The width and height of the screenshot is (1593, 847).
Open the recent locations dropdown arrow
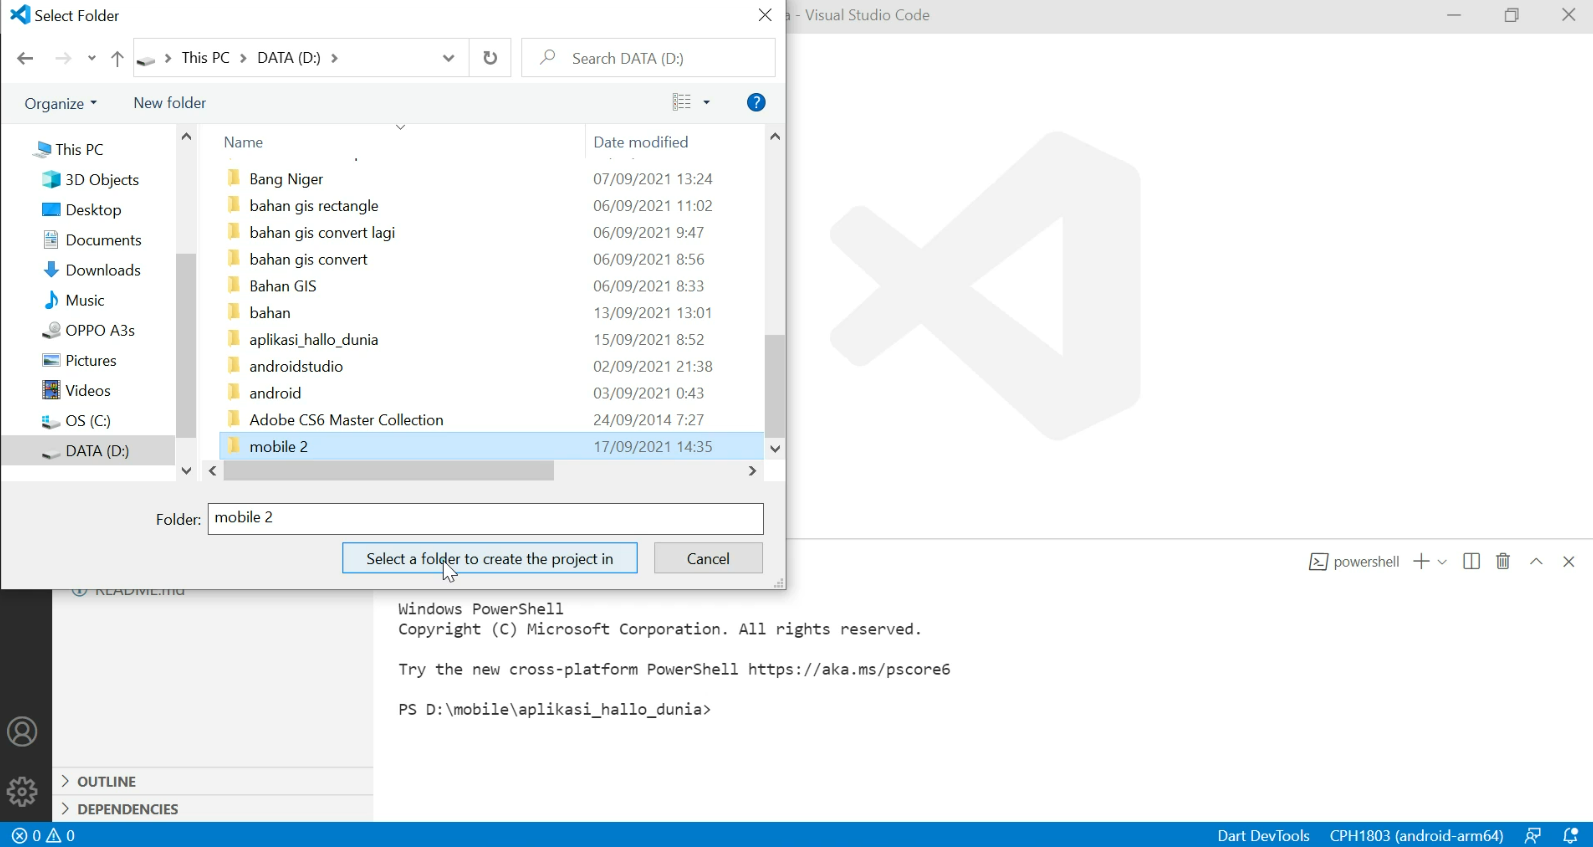pyautogui.click(x=92, y=58)
